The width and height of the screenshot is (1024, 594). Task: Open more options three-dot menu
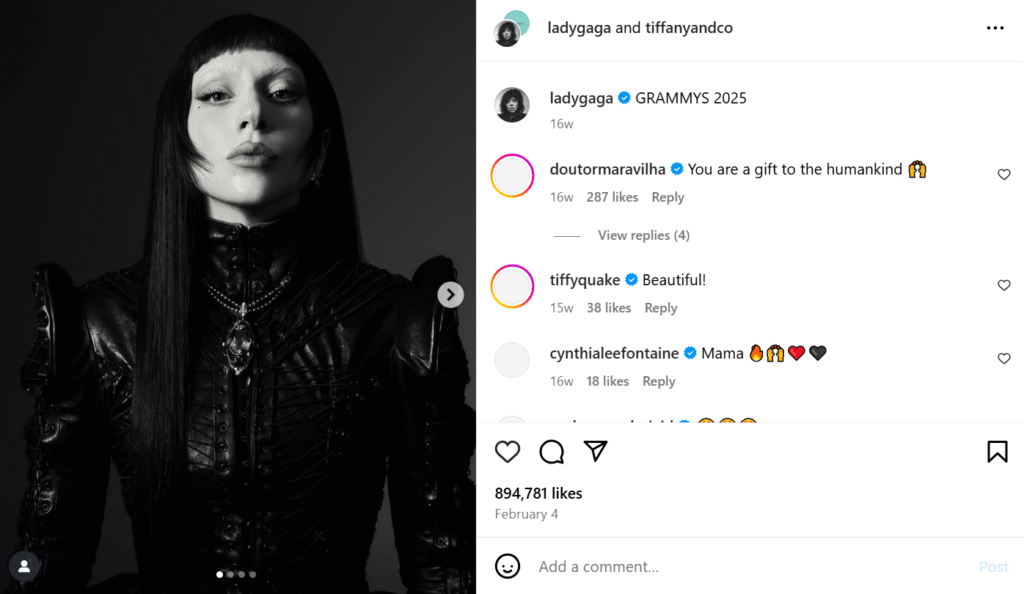click(x=995, y=28)
